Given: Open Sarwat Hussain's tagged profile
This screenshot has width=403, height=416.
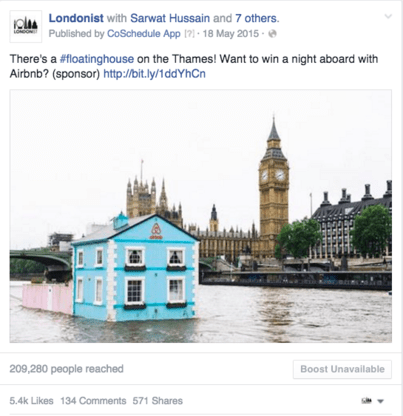Looking at the screenshot, I should click(170, 18).
